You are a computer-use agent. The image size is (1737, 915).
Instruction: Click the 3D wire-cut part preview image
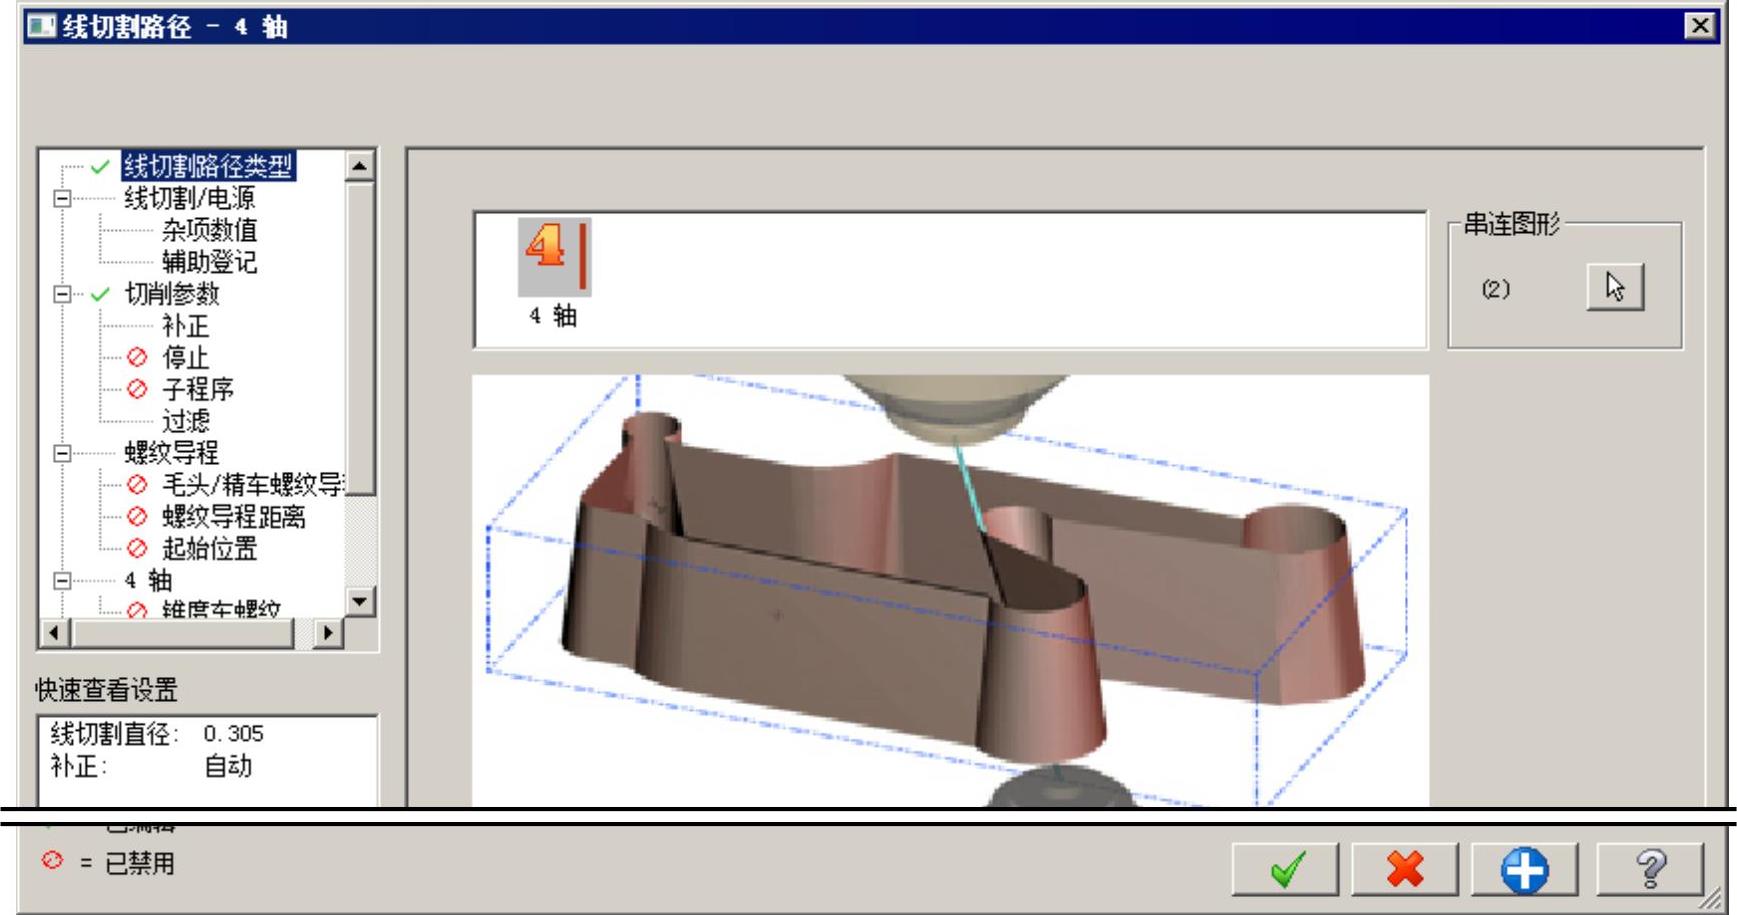tap(949, 590)
